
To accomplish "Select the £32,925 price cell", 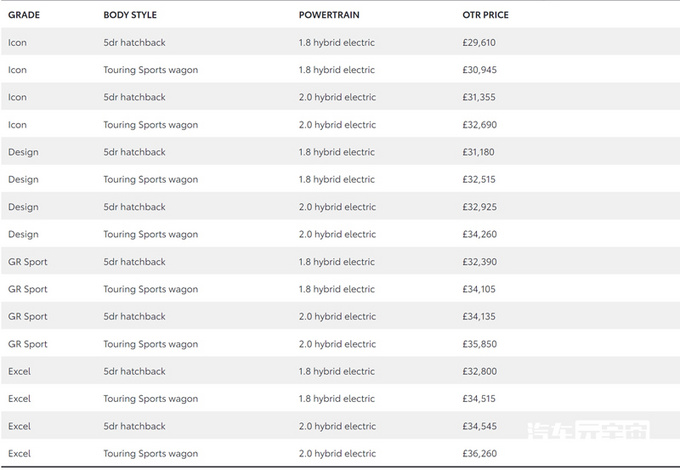I will point(473,207).
